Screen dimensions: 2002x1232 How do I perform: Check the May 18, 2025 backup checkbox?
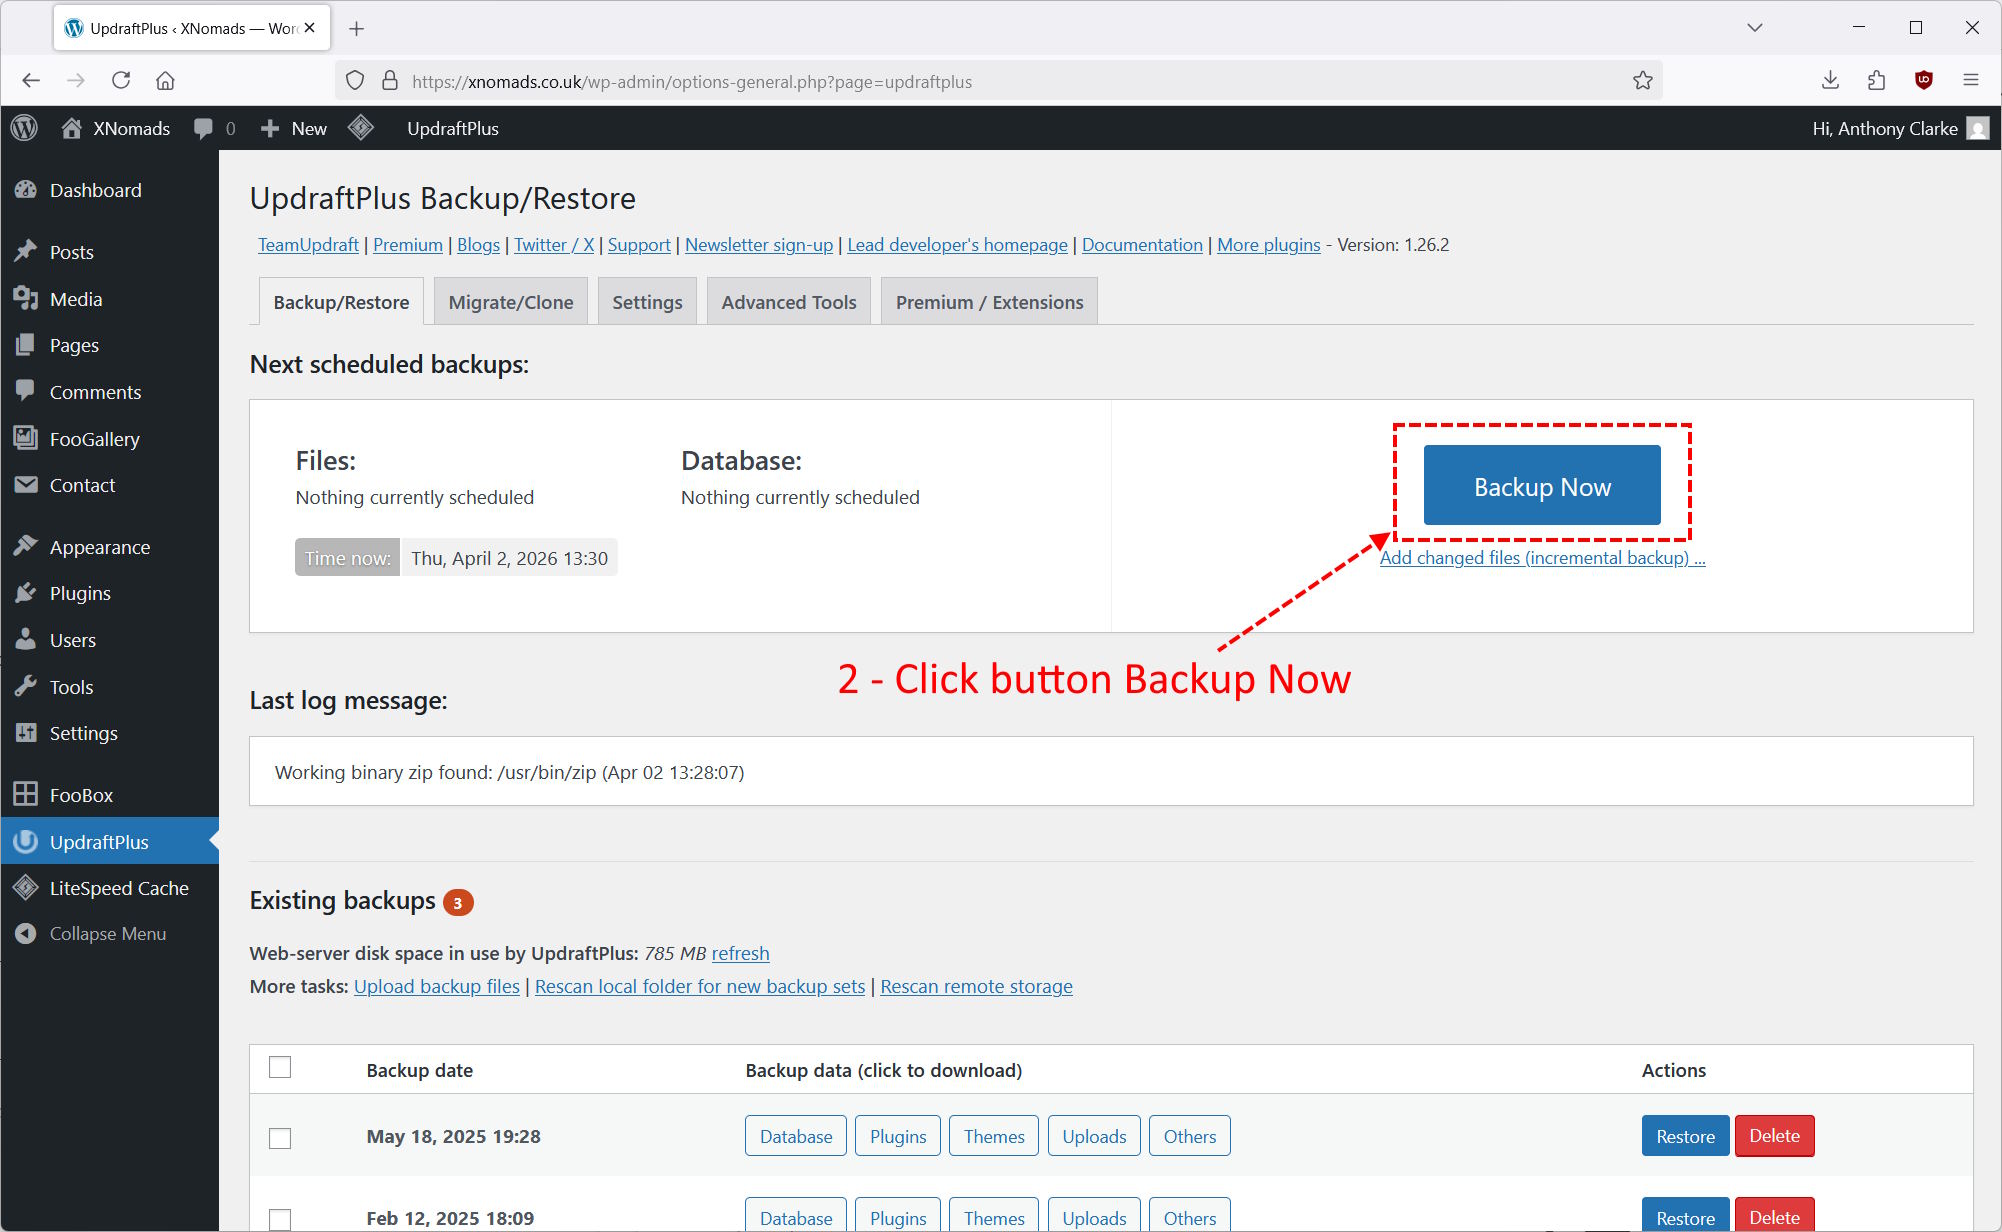point(280,1138)
